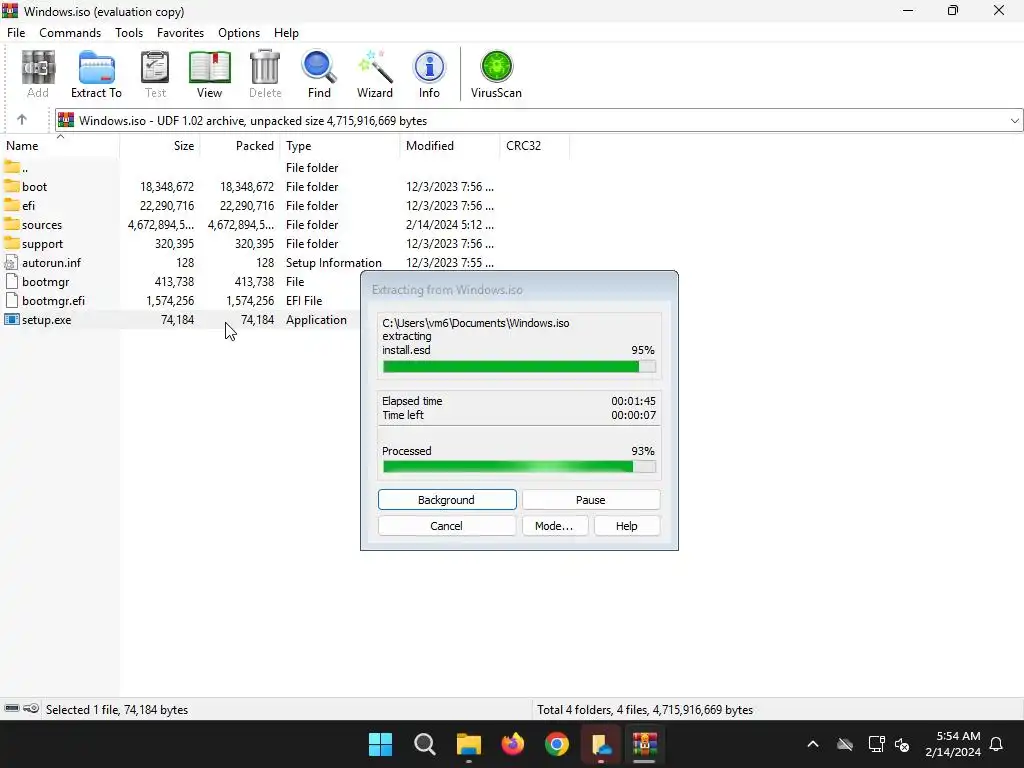This screenshot has height=768, width=1024.
Task: Click sources modified date 2/14/2024
Action: 449,225
